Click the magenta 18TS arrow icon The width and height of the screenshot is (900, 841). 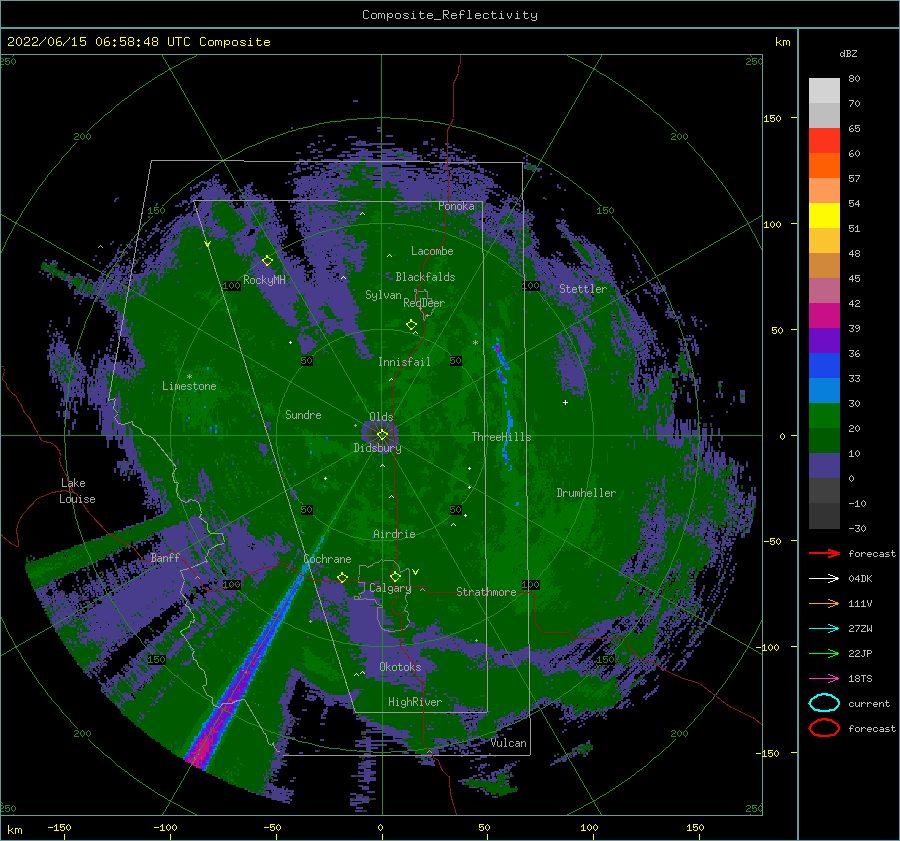[824, 679]
